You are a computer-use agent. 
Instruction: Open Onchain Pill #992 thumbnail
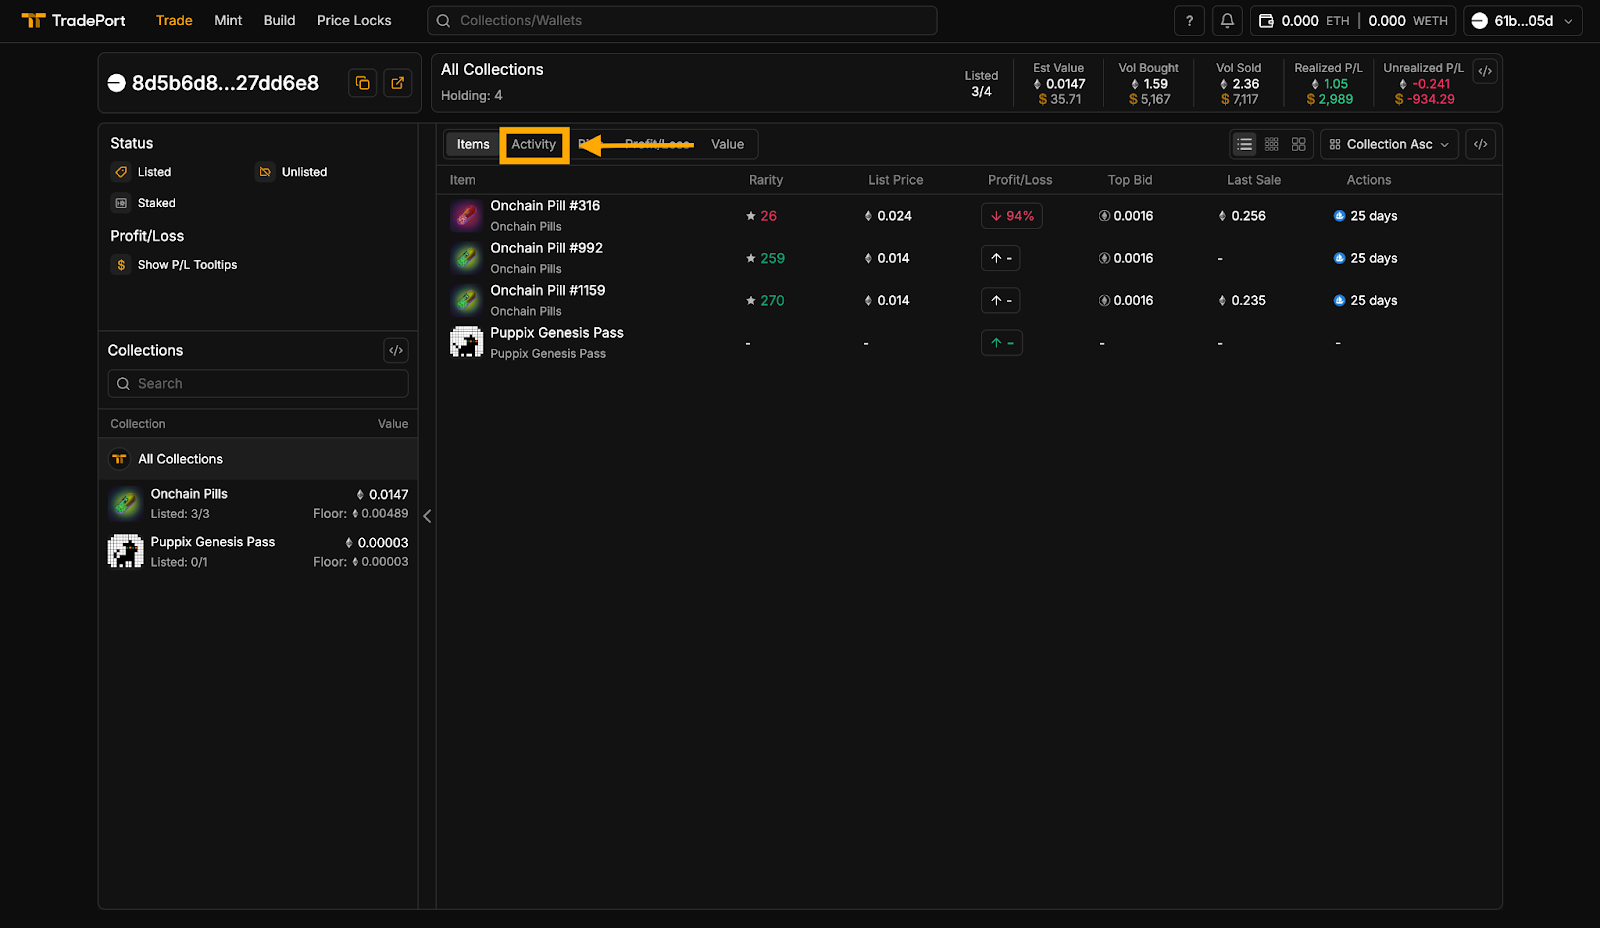(x=466, y=258)
